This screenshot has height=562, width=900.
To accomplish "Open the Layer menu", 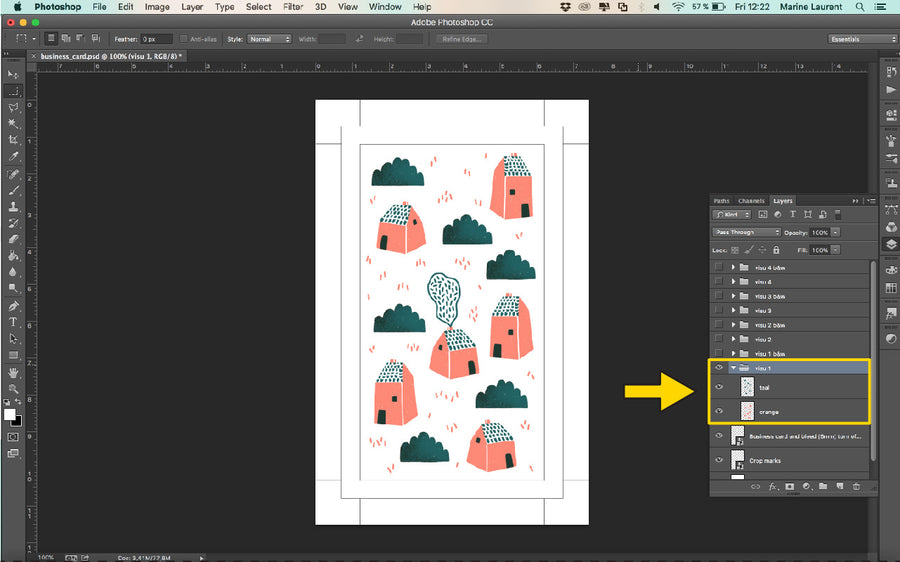I will pyautogui.click(x=192, y=7).
